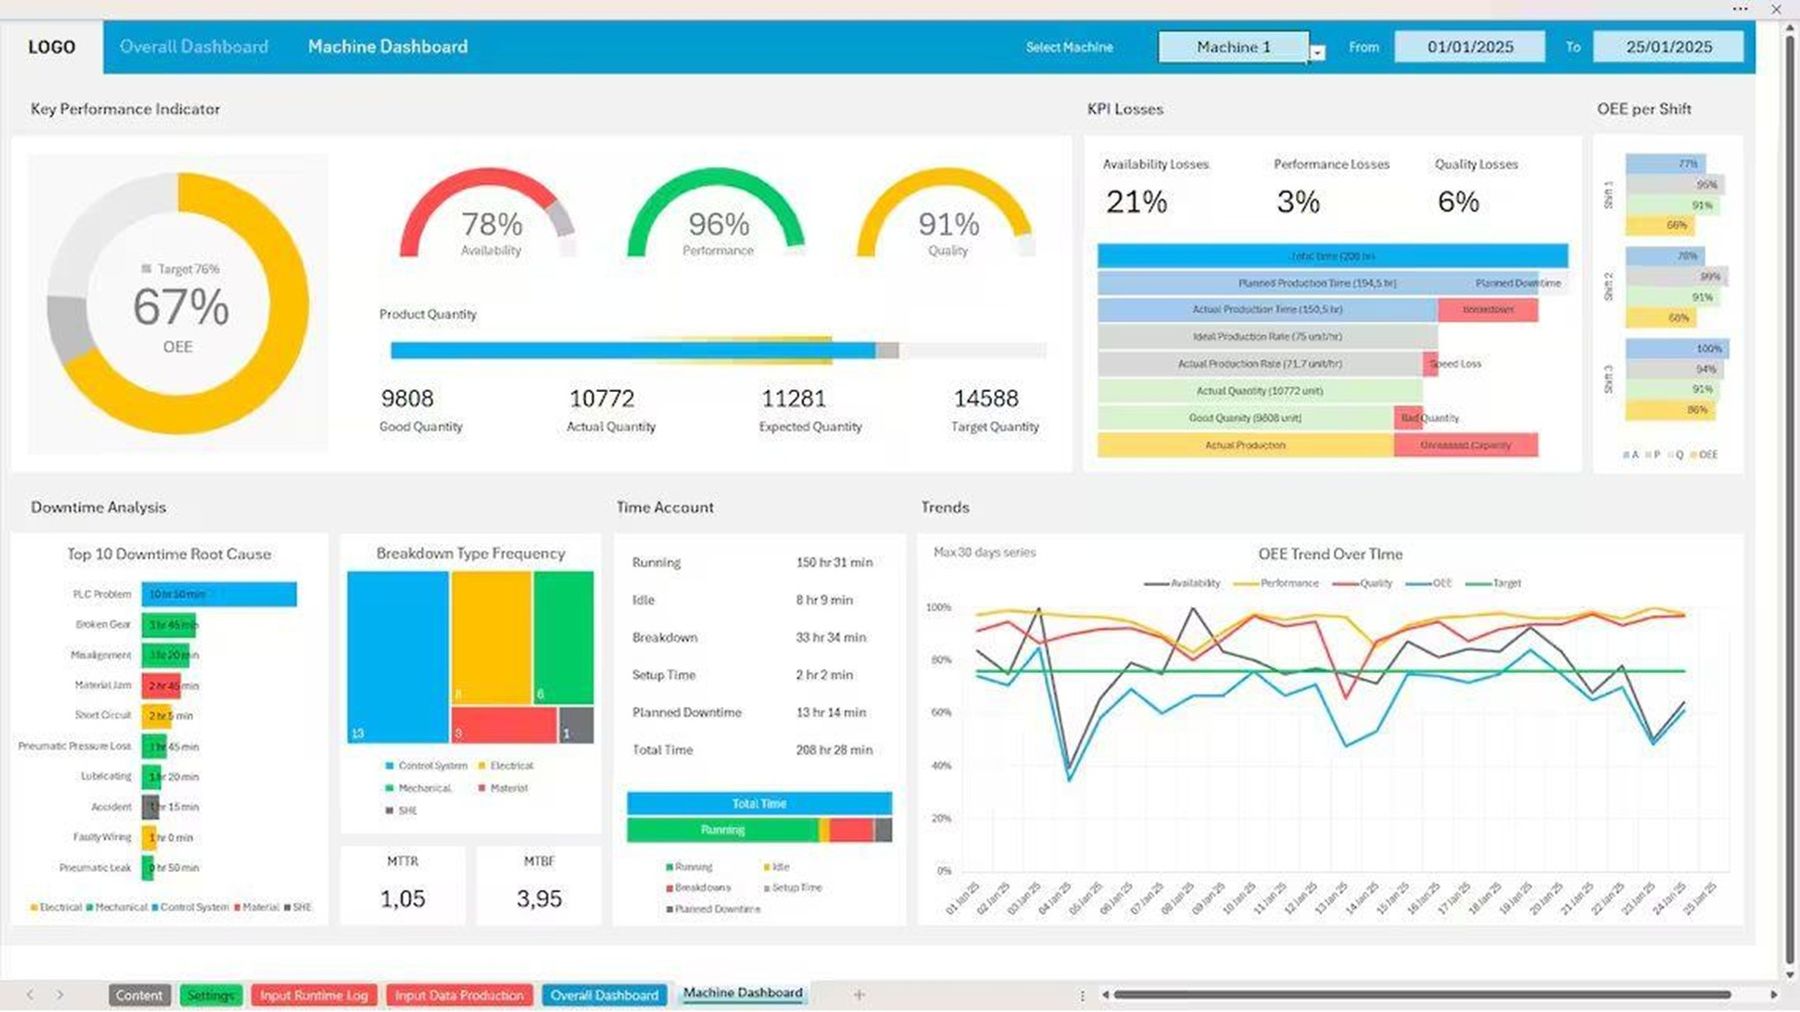Click the red Material treemap tile

point(504,725)
